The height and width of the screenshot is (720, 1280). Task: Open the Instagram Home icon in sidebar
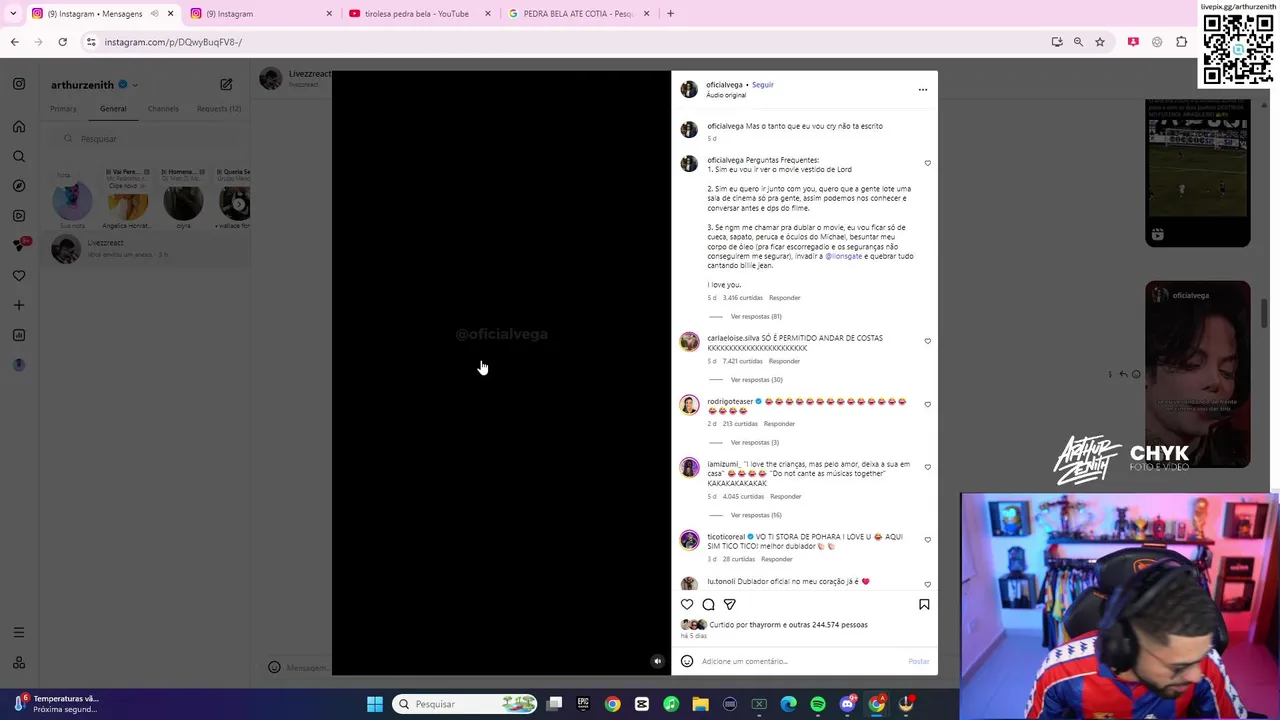pos(19,127)
